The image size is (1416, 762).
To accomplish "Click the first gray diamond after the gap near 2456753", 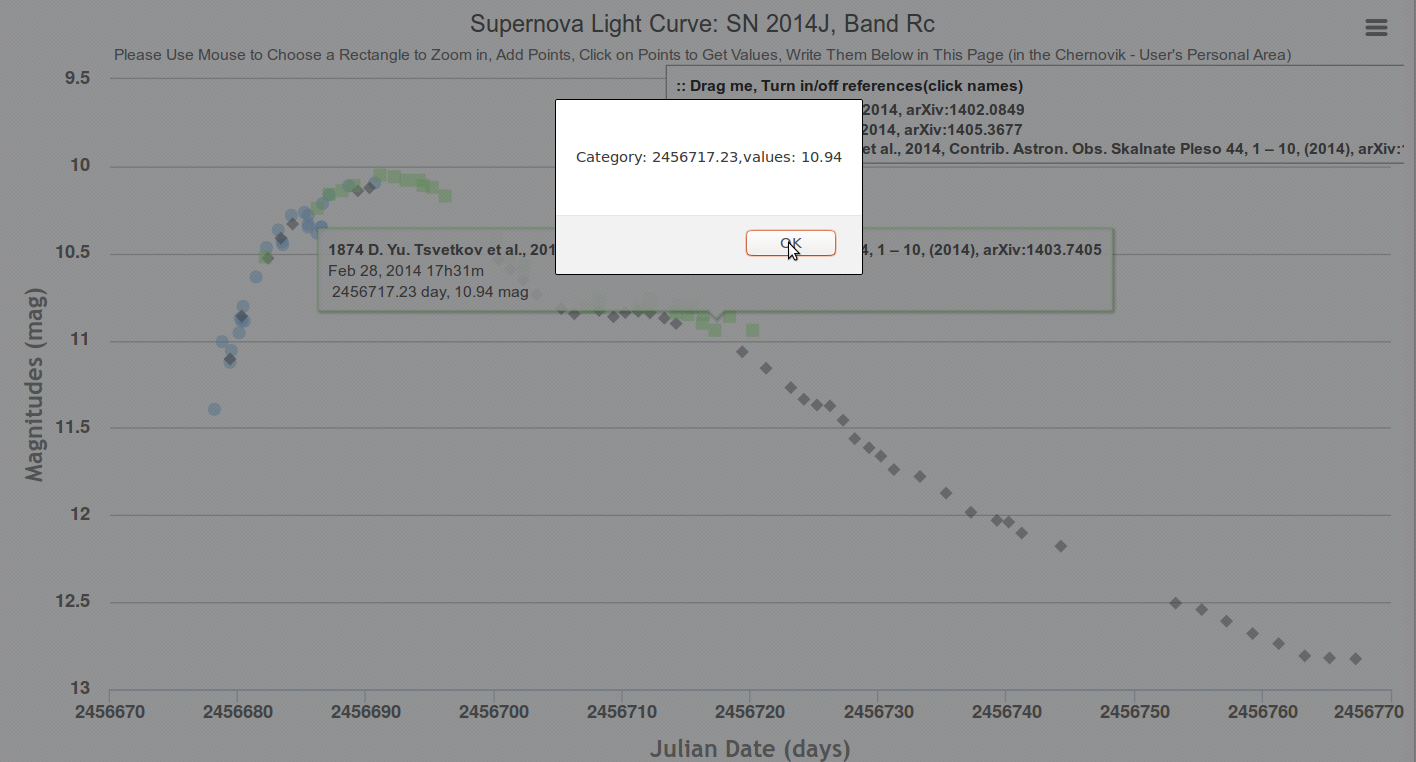I will tap(1176, 603).
